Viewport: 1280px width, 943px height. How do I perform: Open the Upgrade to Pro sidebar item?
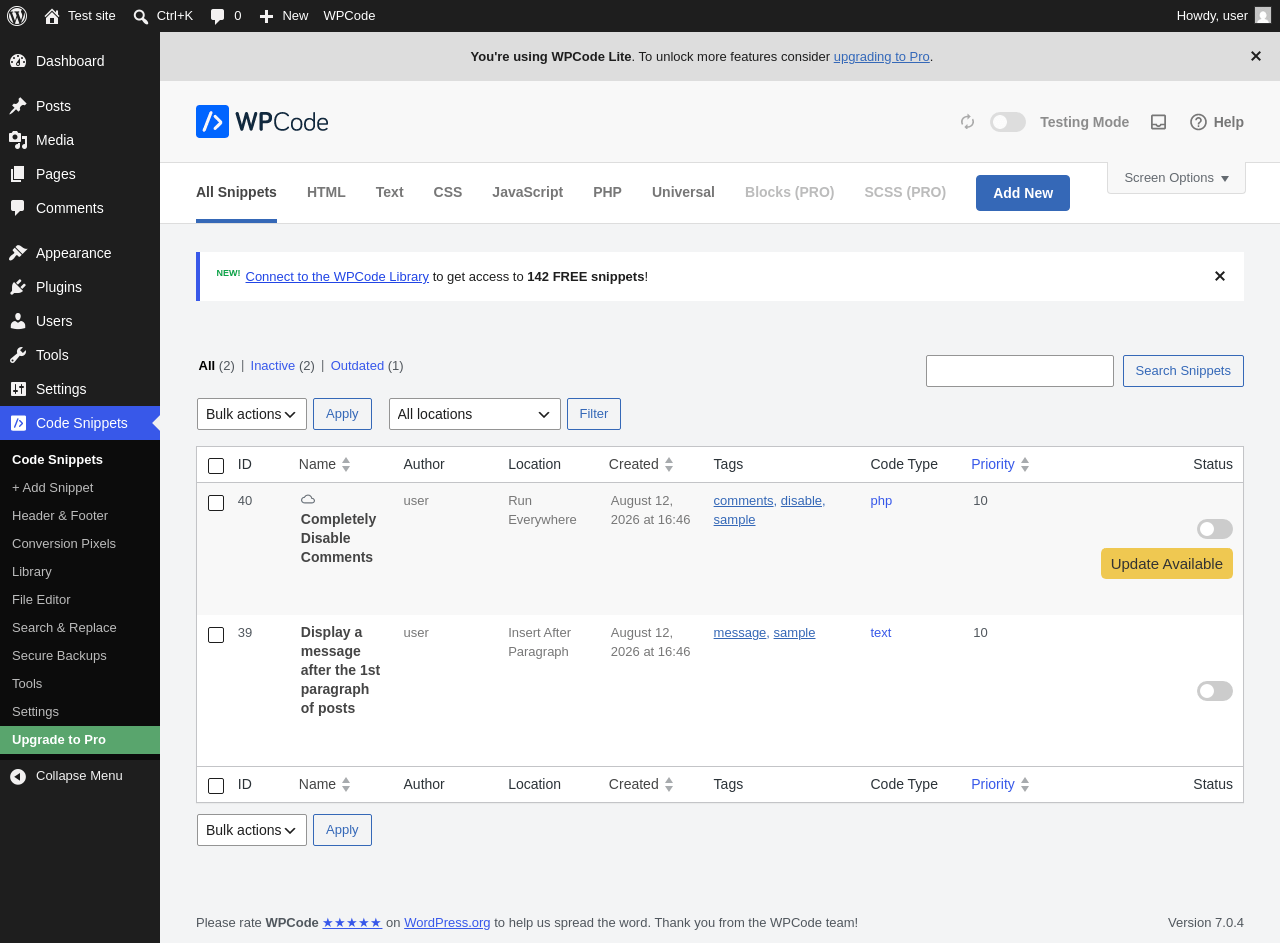click(80, 740)
